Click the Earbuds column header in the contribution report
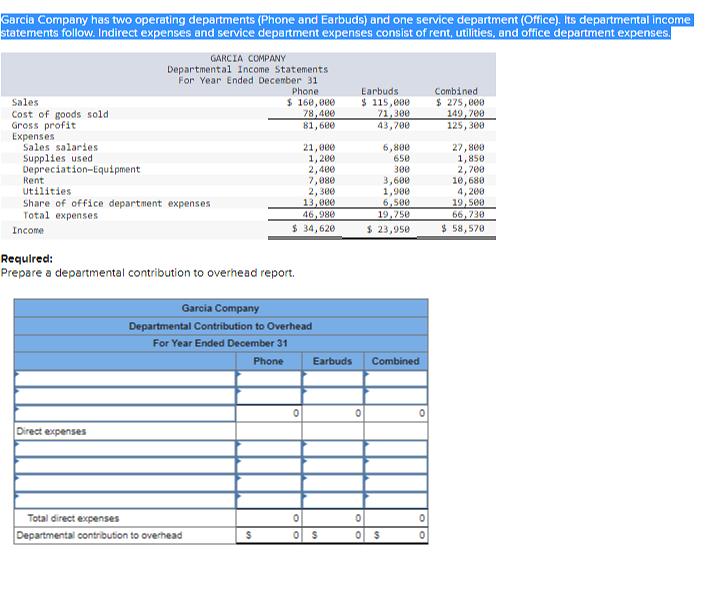The height and width of the screenshot is (596, 708). pyautogui.click(x=332, y=361)
